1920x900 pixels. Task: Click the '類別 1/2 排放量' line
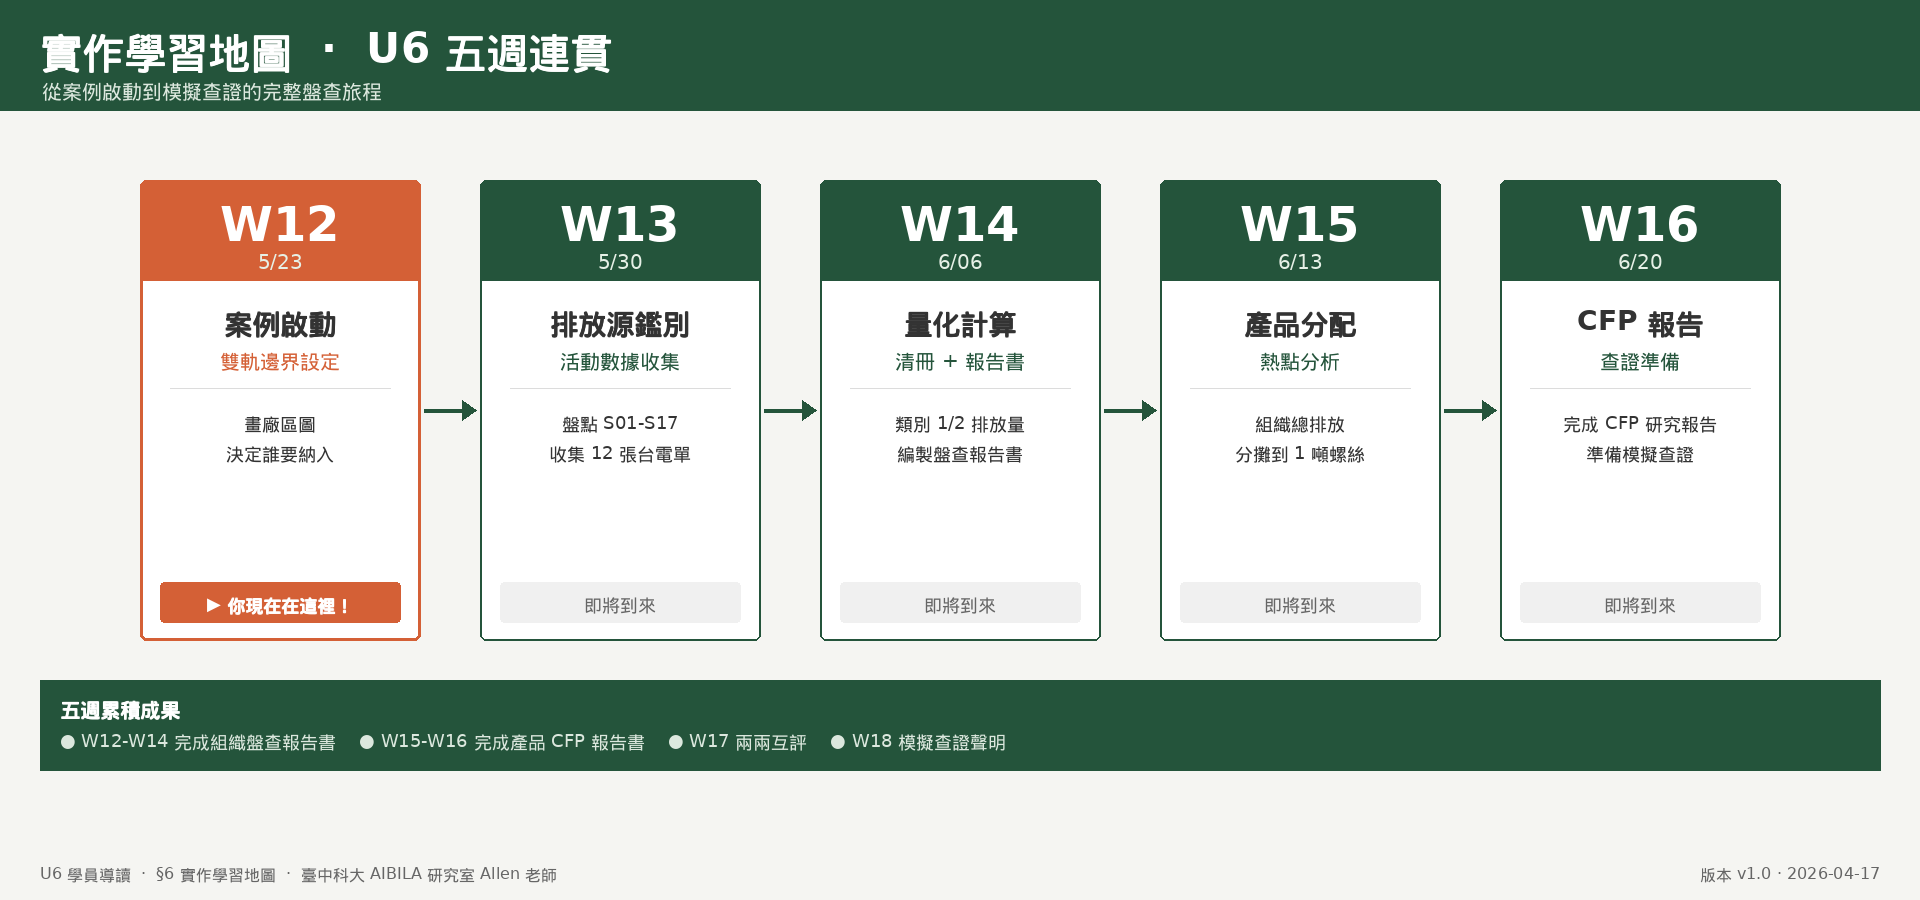pyautogui.click(x=960, y=424)
